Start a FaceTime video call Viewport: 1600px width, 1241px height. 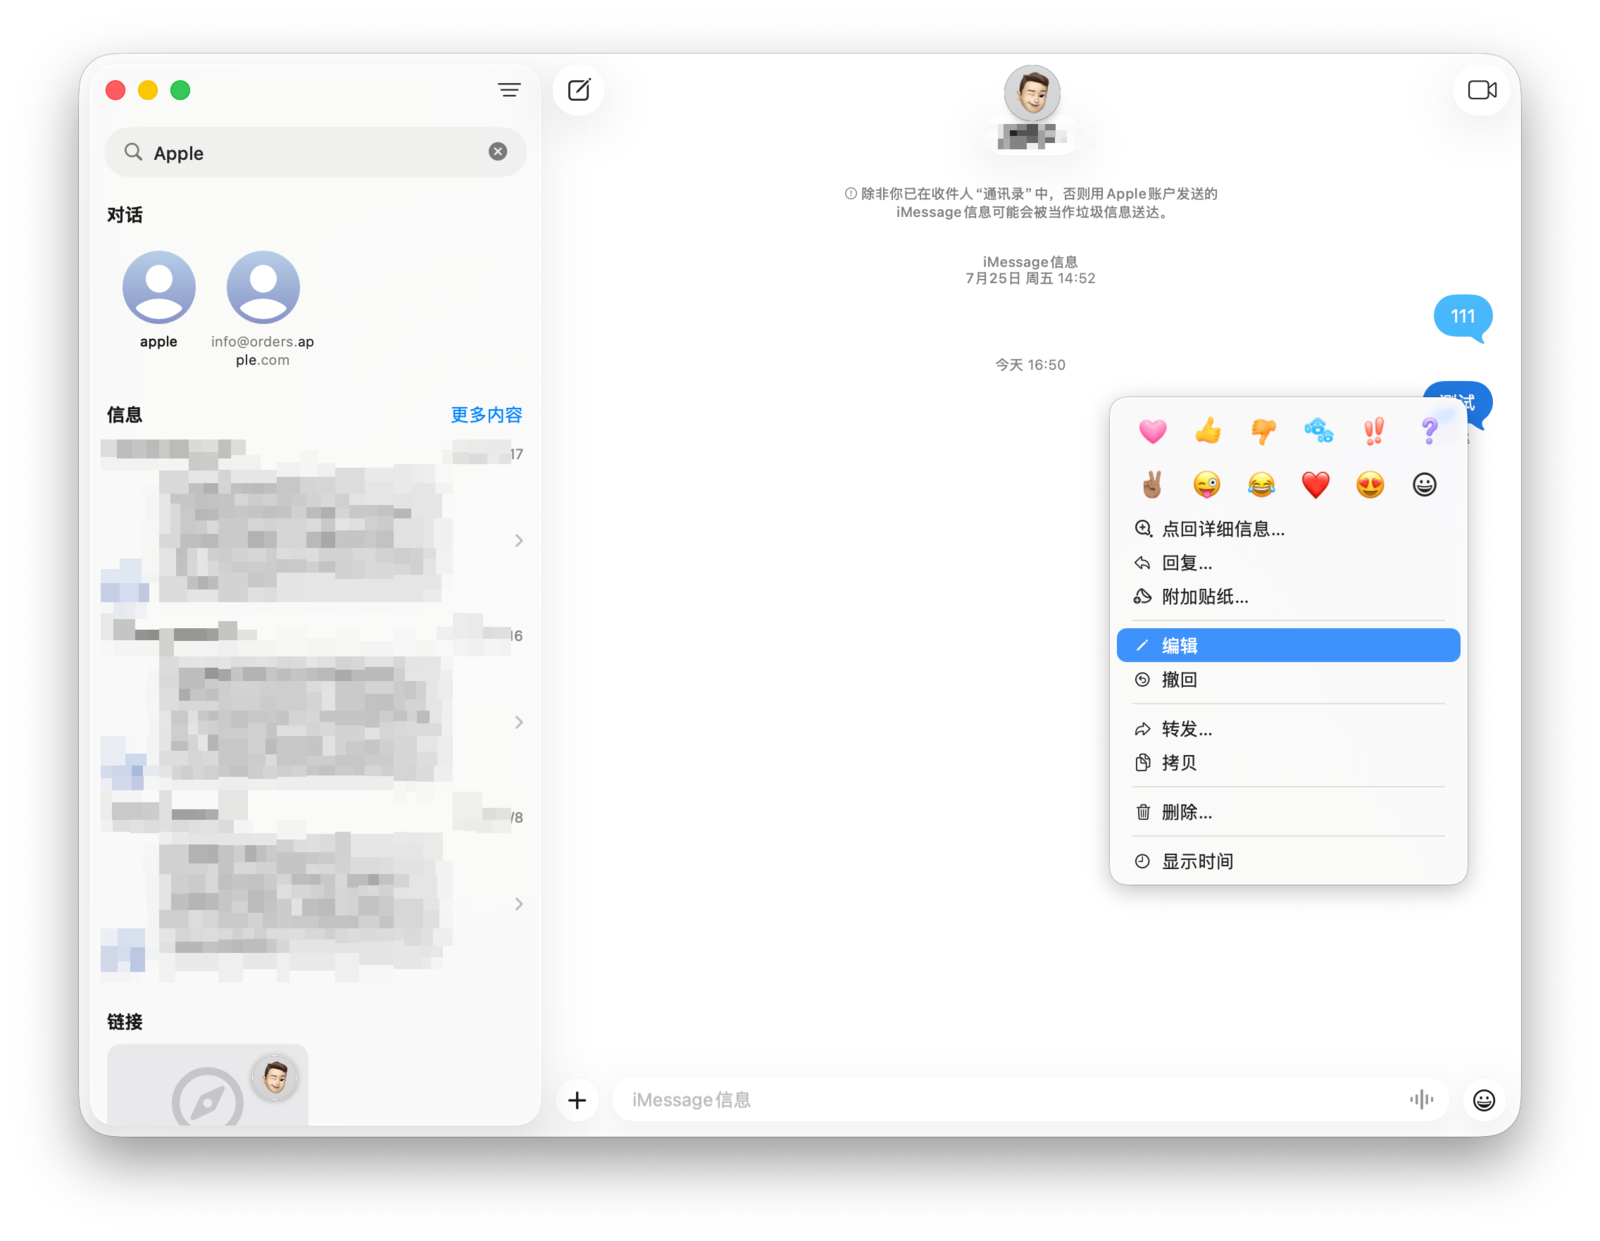coord(1482,90)
